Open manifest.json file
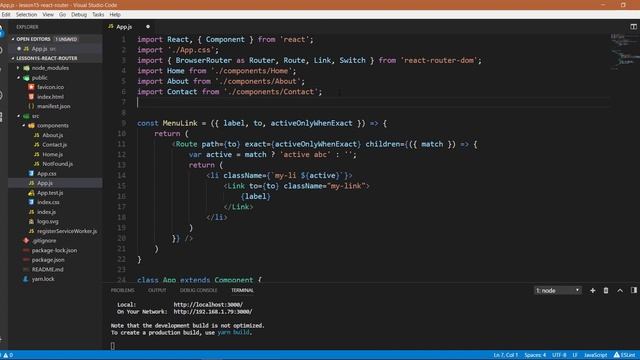The image size is (640, 360). coord(53,107)
